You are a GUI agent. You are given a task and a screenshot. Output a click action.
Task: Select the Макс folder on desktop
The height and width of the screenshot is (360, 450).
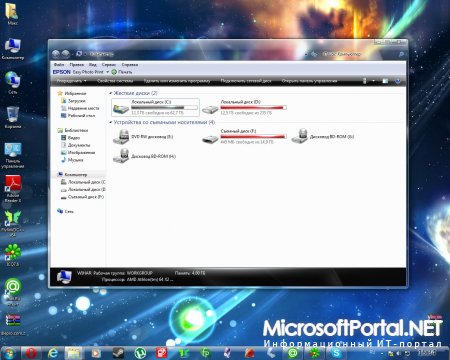pyautogui.click(x=12, y=14)
